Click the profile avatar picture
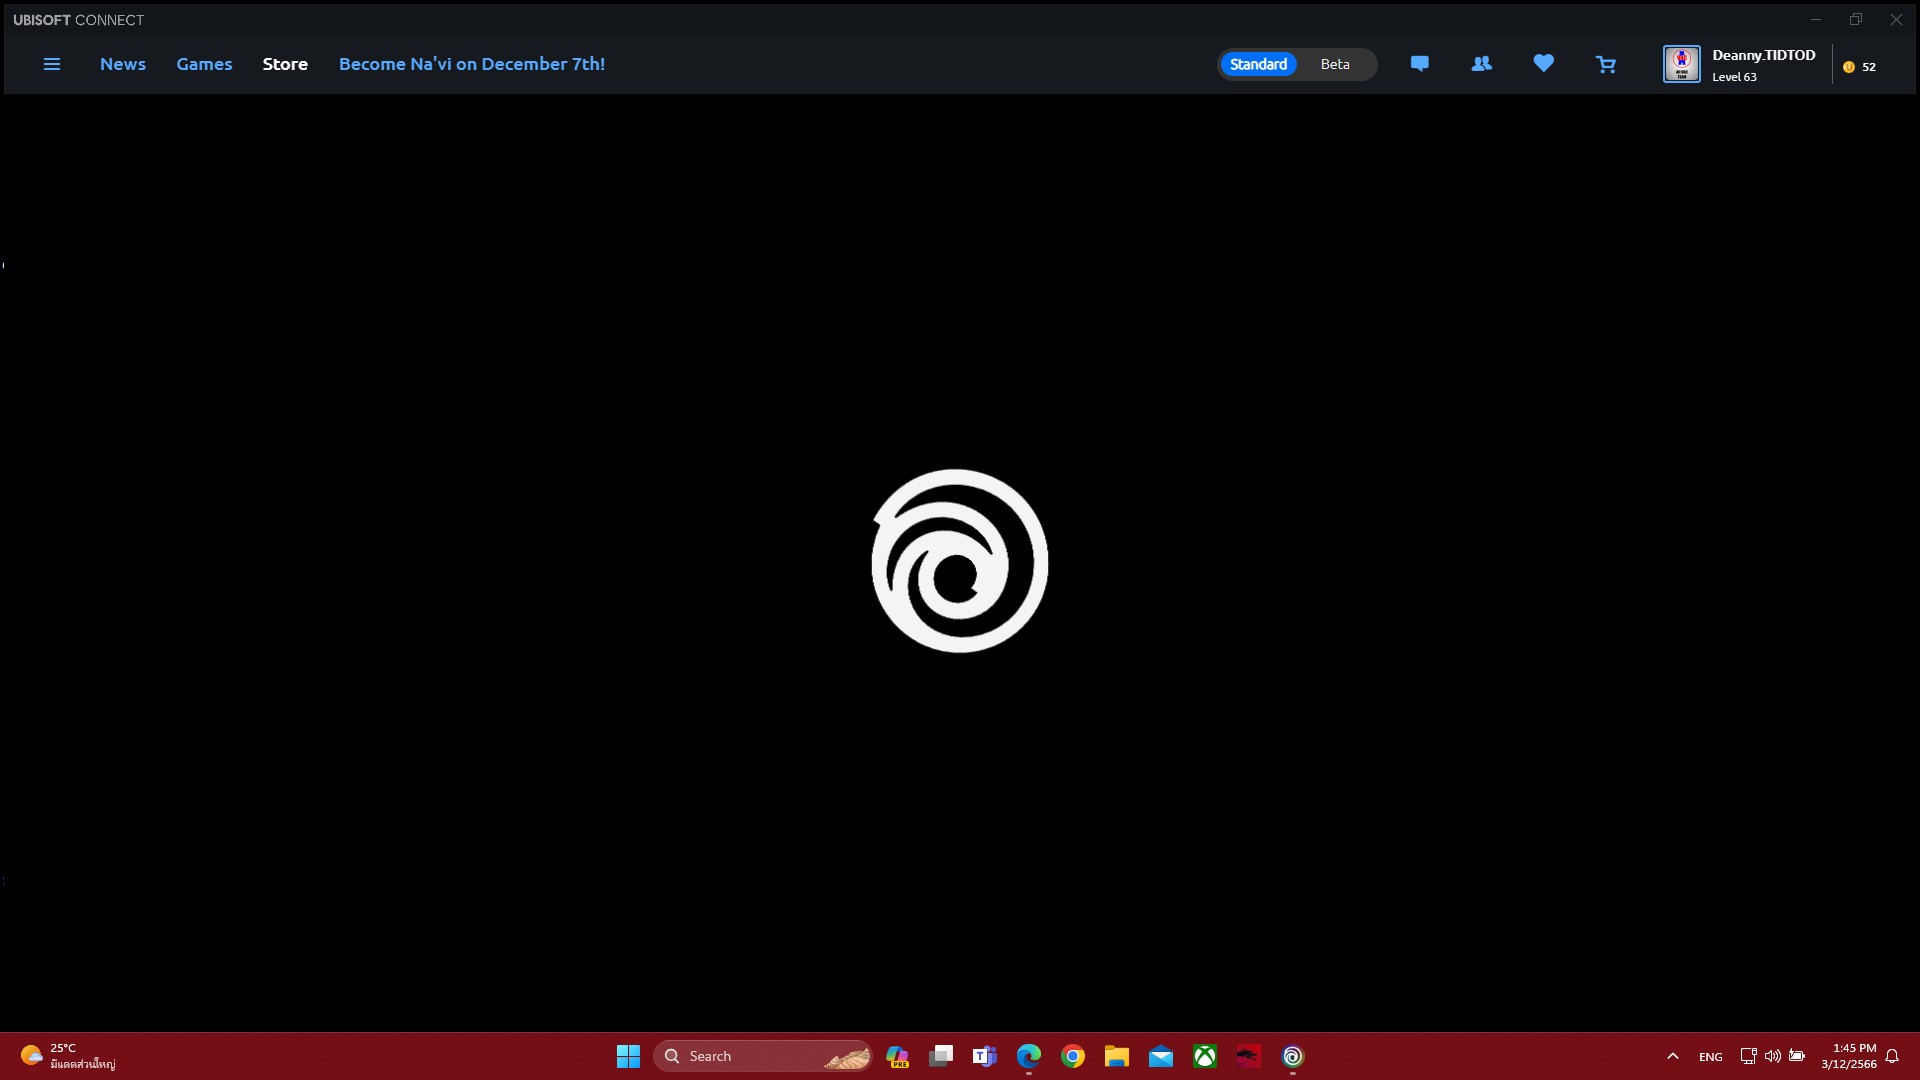1920x1080 pixels. click(x=1681, y=64)
